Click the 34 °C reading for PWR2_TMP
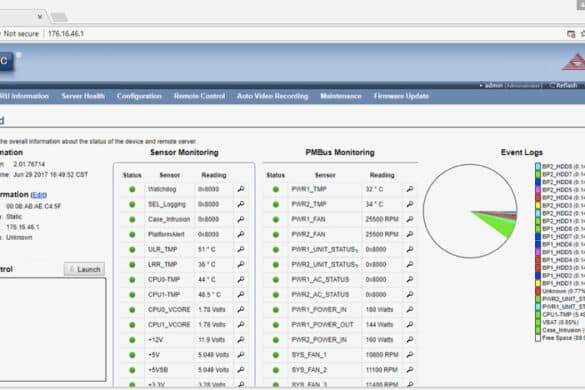585x390 pixels. coord(374,204)
